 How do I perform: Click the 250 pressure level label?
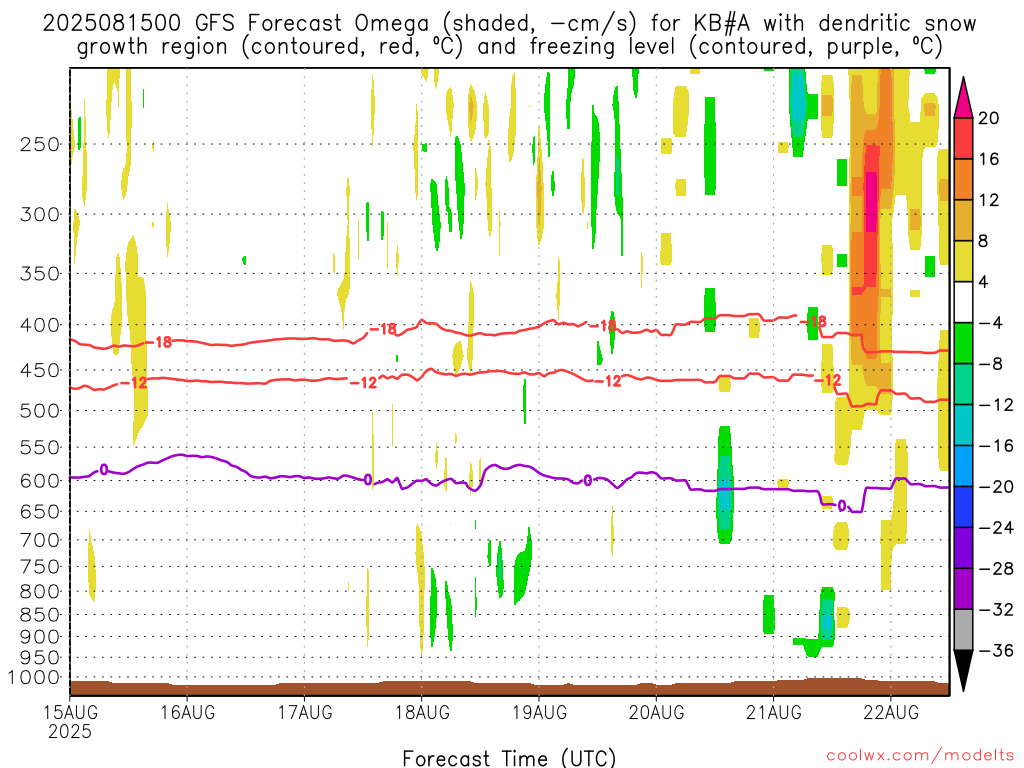(x=40, y=144)
